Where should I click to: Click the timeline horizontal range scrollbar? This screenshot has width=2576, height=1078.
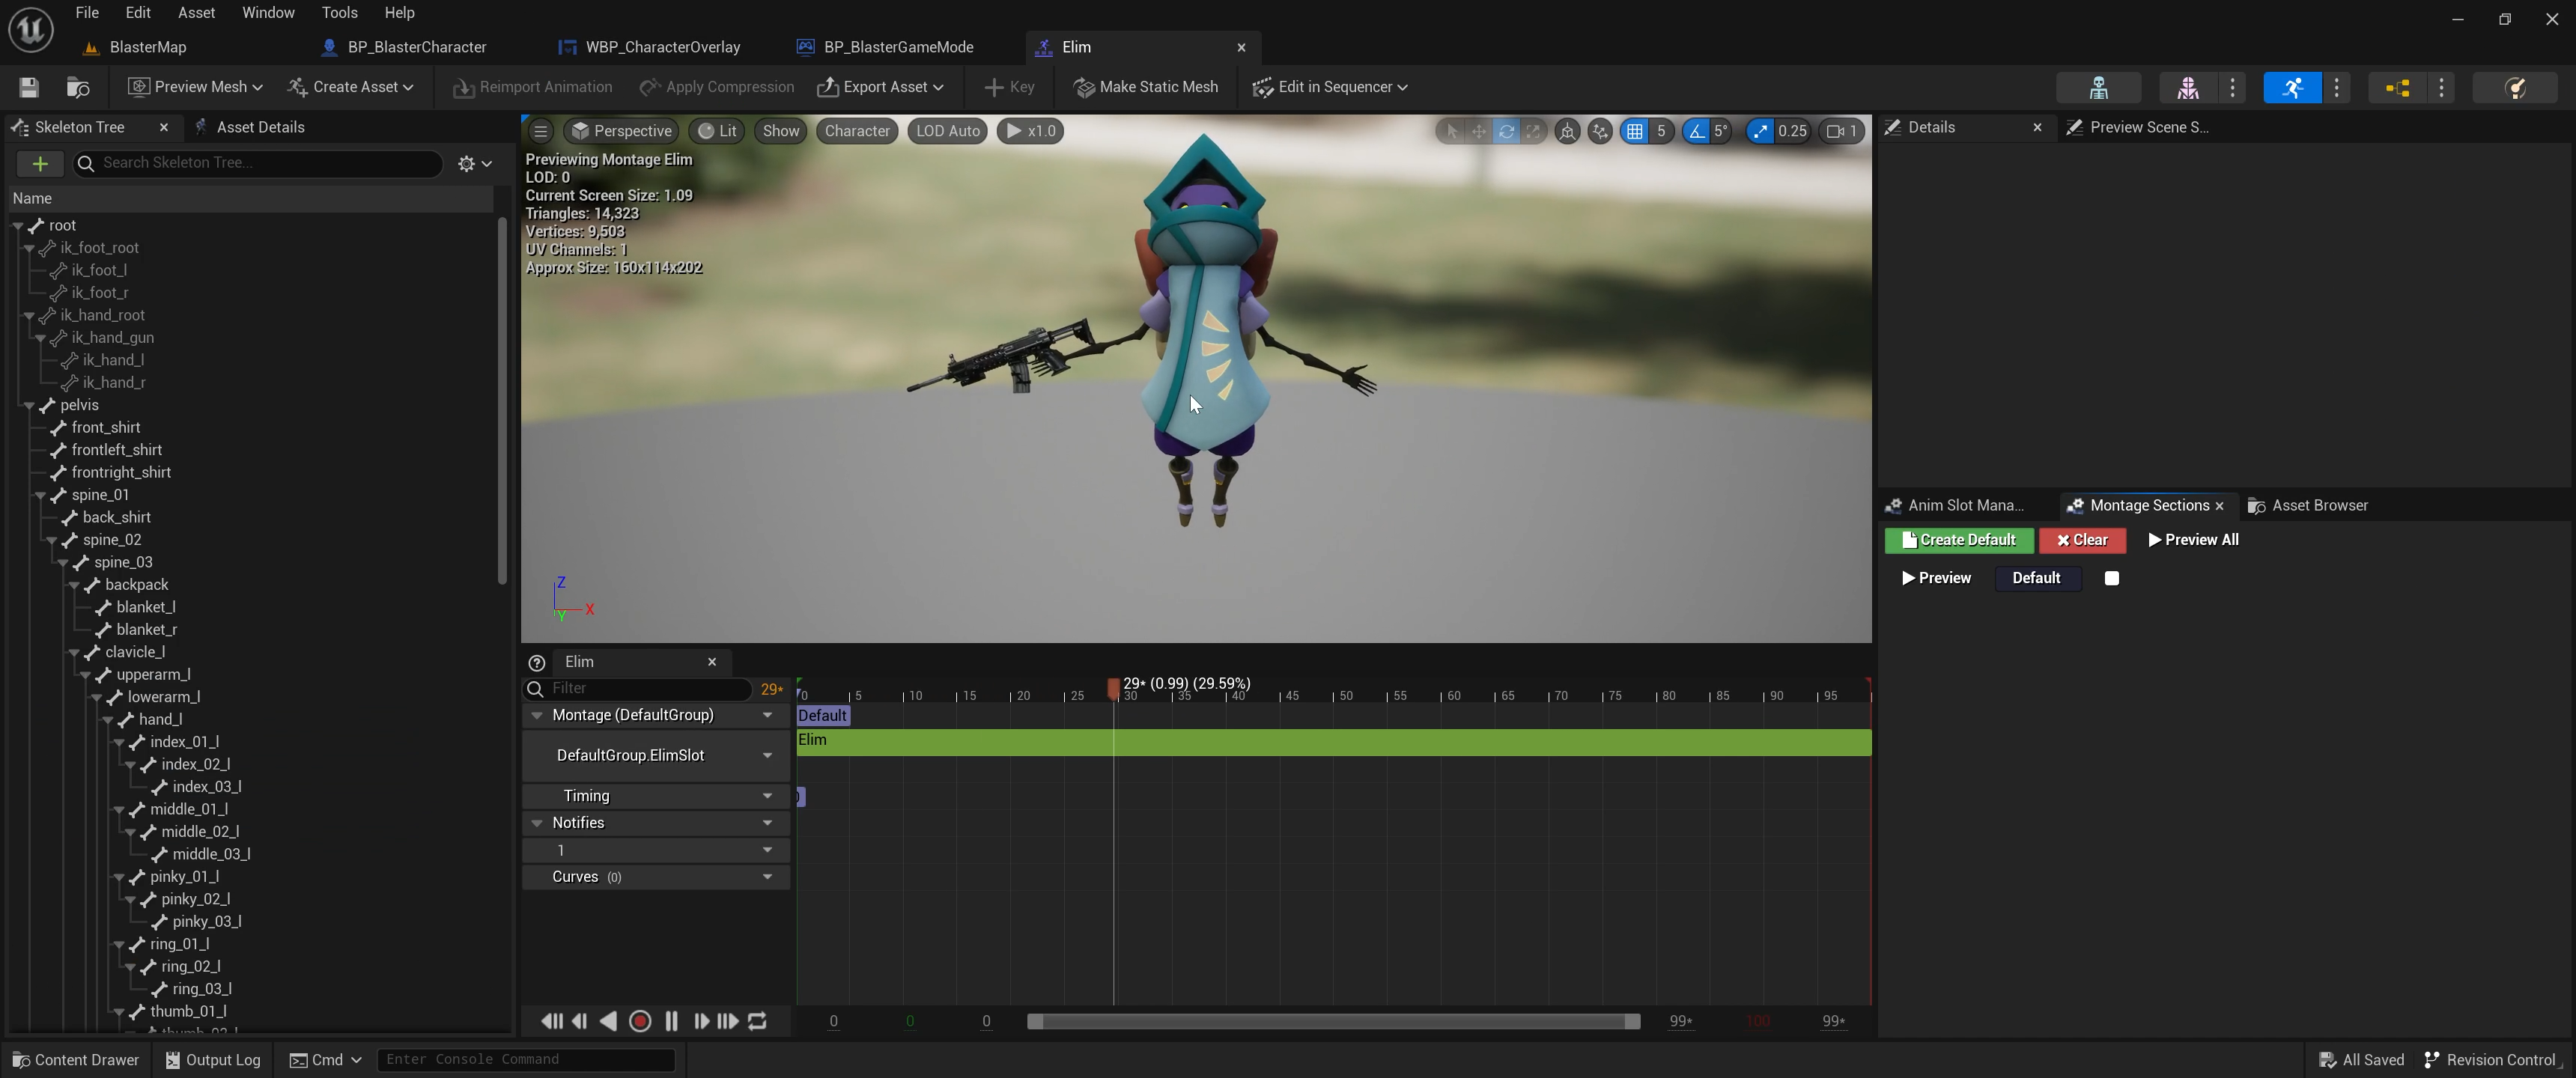click(1333, 1021)
